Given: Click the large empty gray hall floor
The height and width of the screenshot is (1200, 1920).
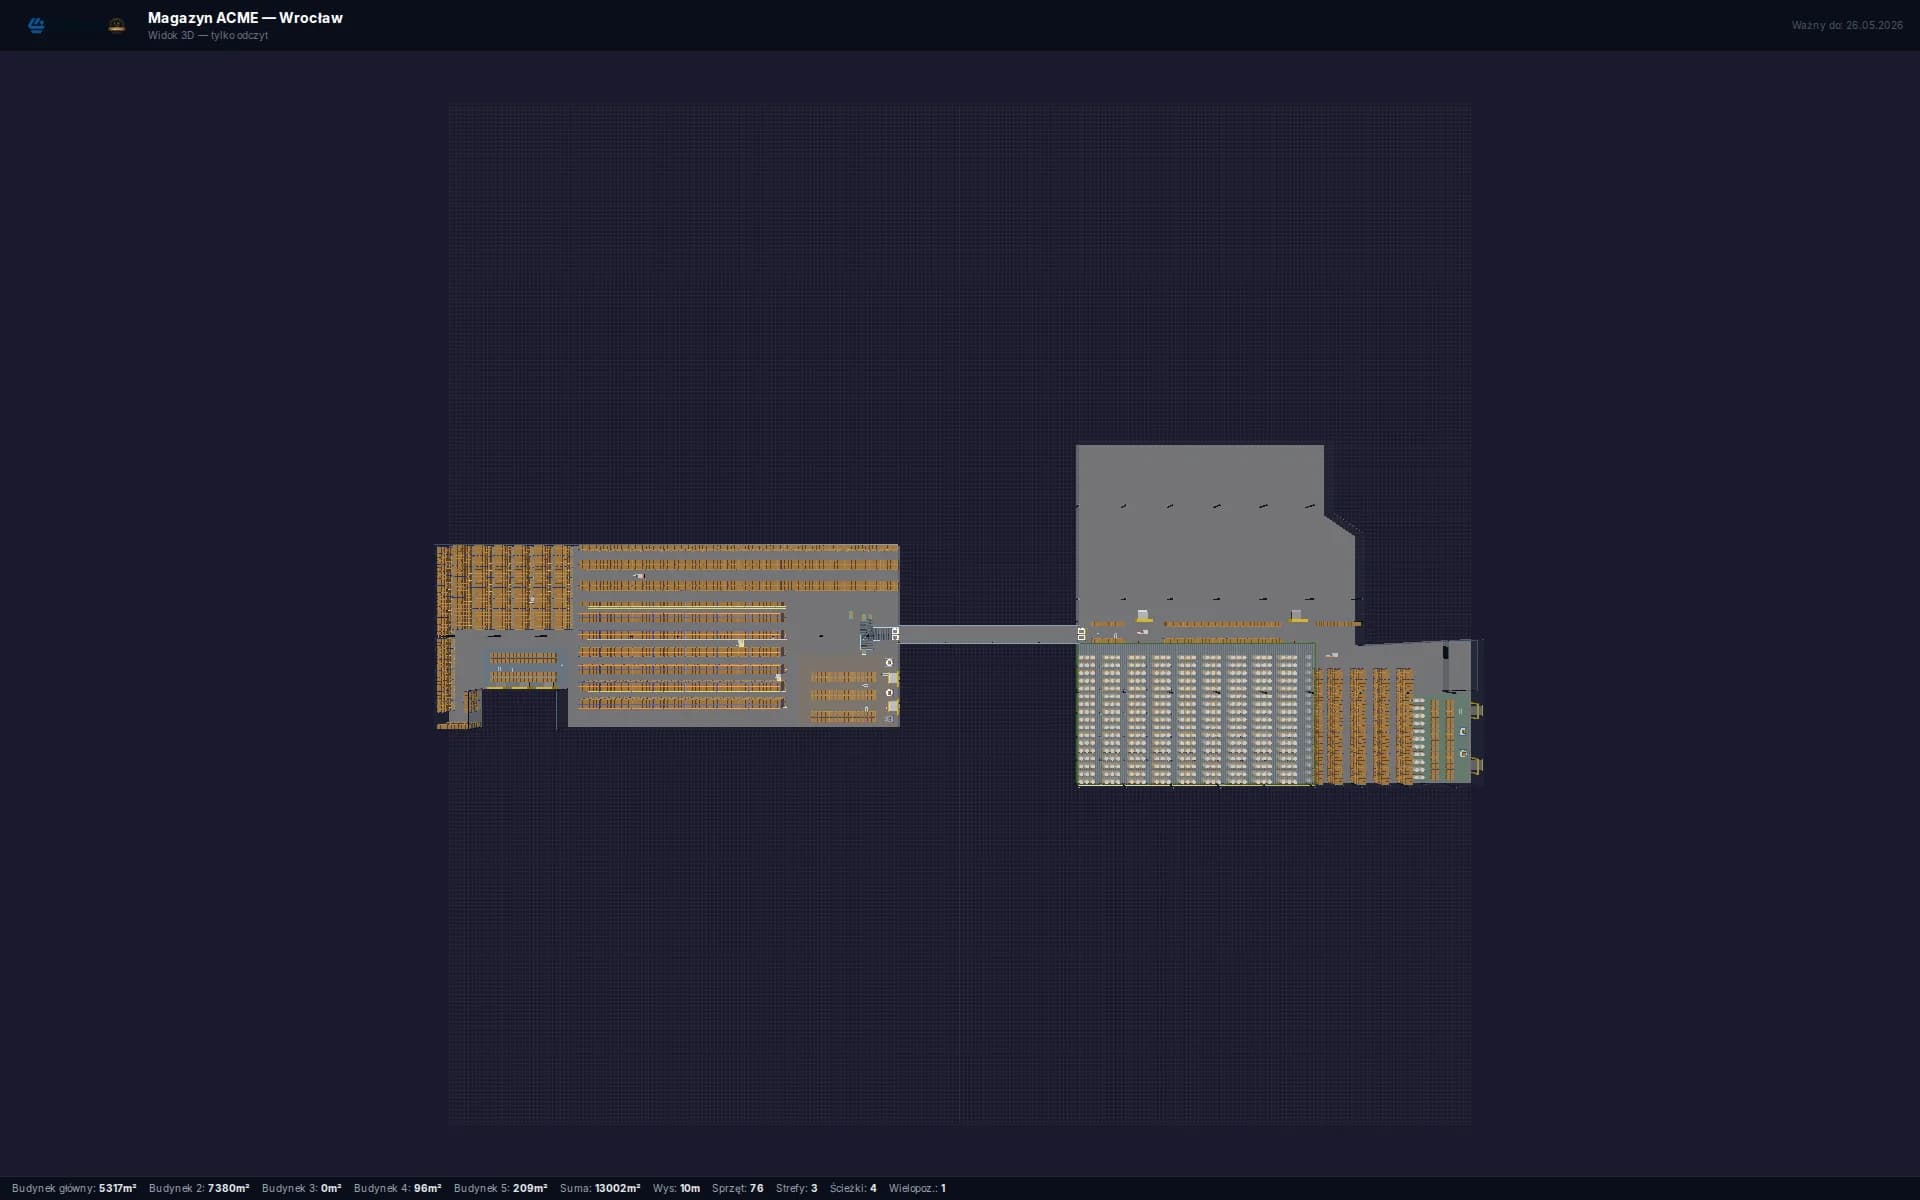Looking at the screenshot, I should point(1200,550).
